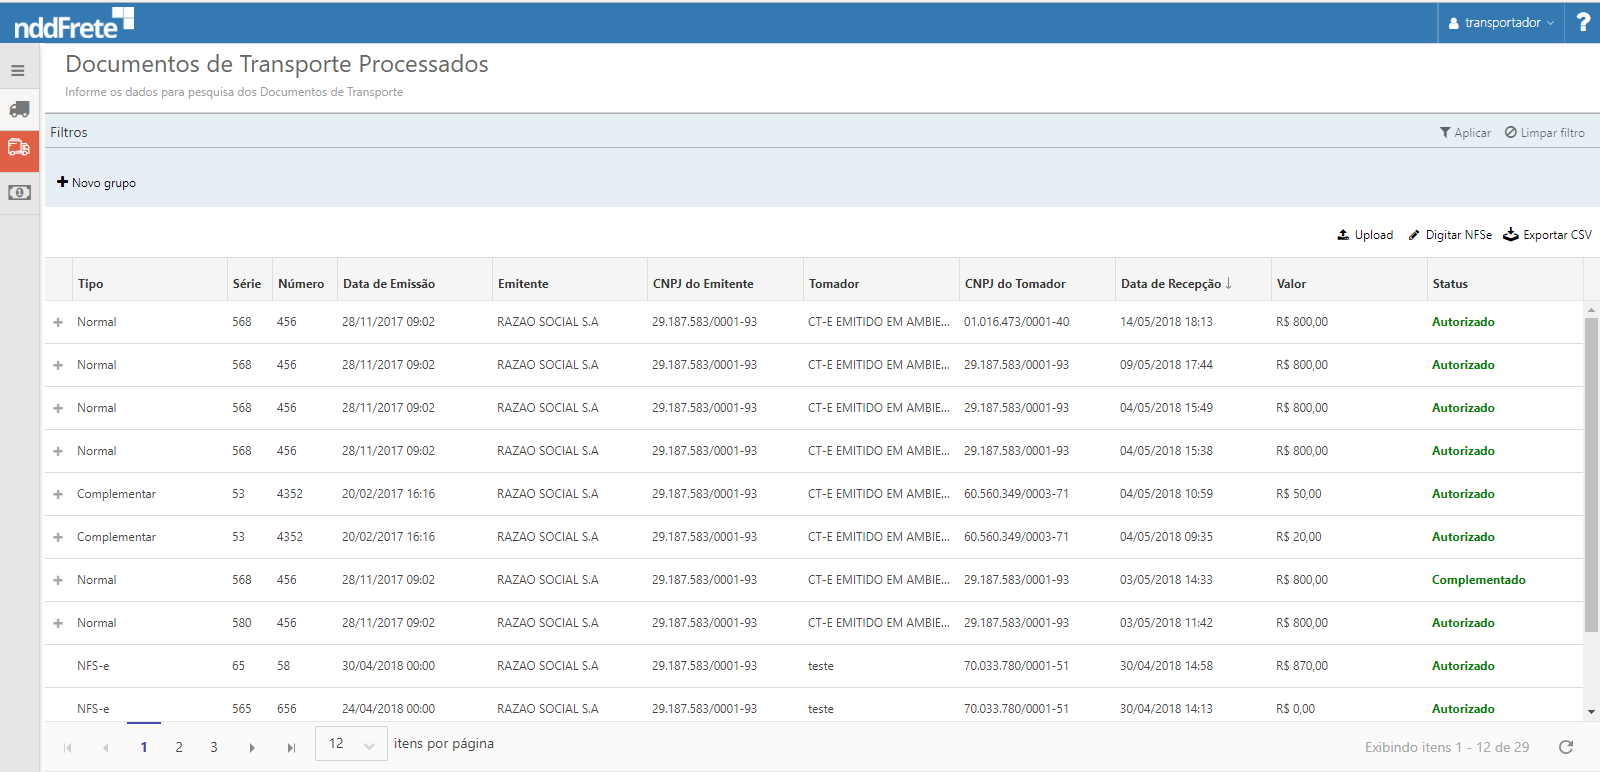Expand the first Normal row
This screenshot has height=772, width=1600.
(x=58, y=323)
